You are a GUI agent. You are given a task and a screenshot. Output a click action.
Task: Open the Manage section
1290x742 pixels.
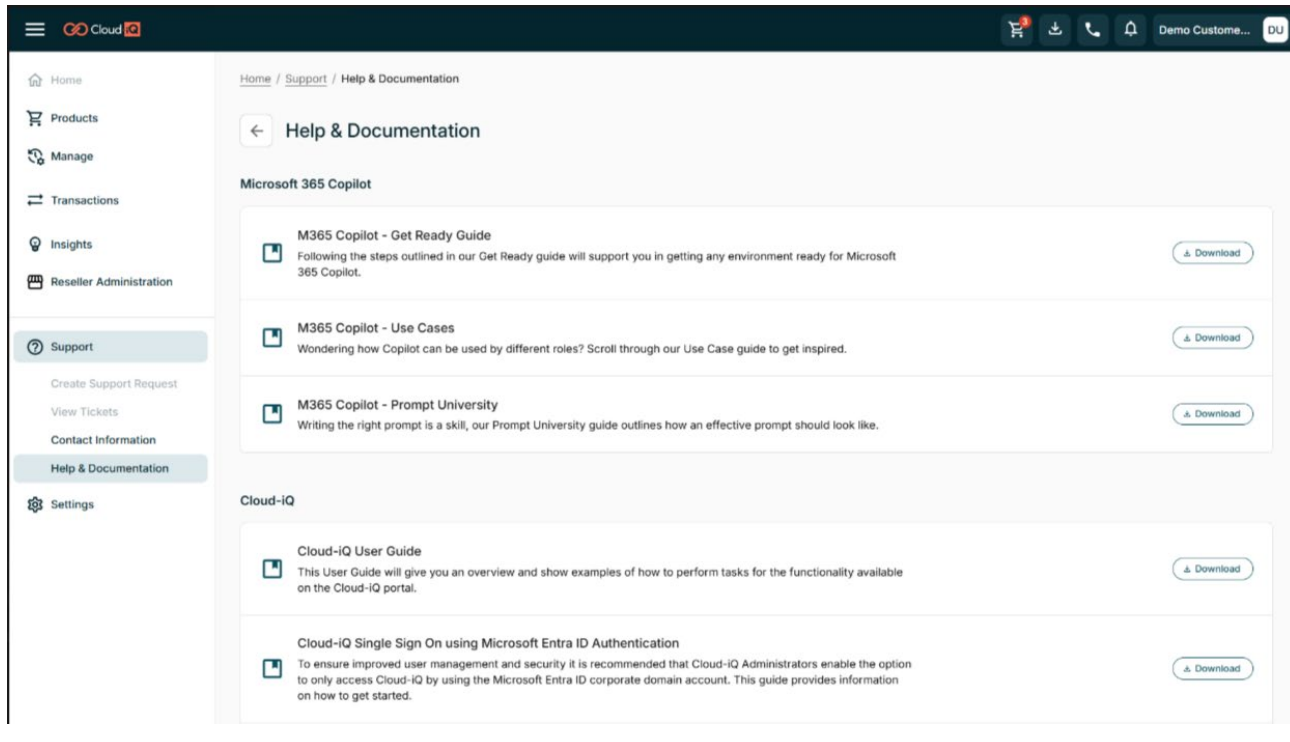(x=71, y=156)
